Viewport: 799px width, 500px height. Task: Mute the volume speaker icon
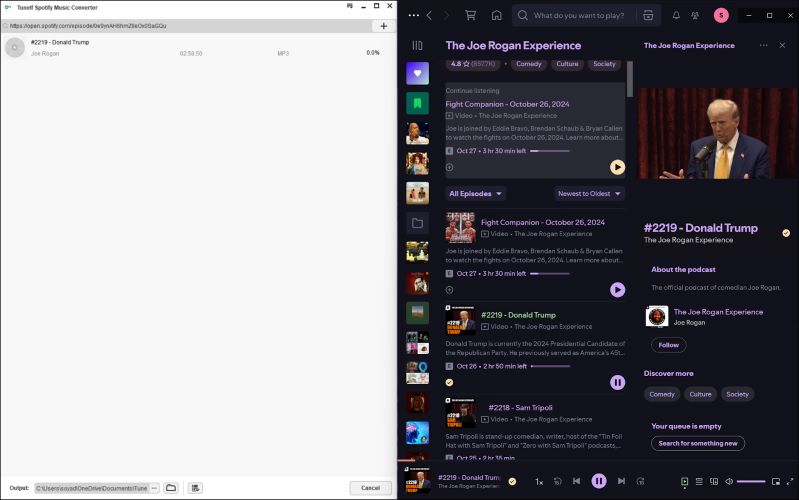click(729, 481)
